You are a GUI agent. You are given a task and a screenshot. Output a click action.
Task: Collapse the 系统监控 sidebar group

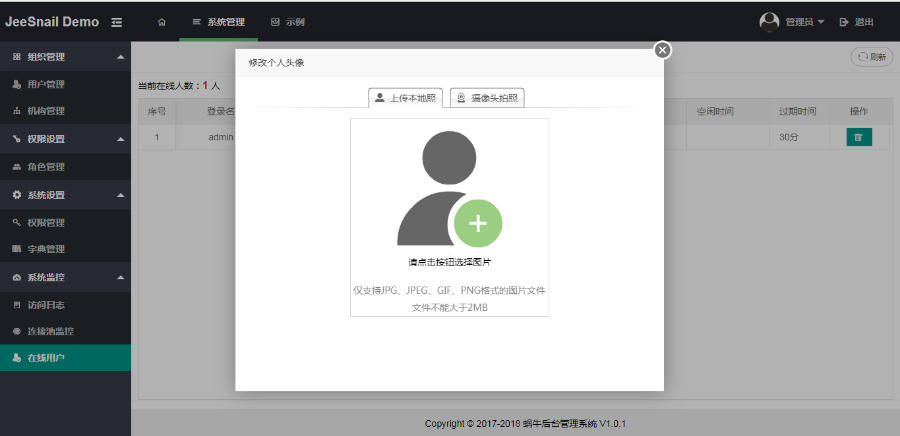[65, 278]
